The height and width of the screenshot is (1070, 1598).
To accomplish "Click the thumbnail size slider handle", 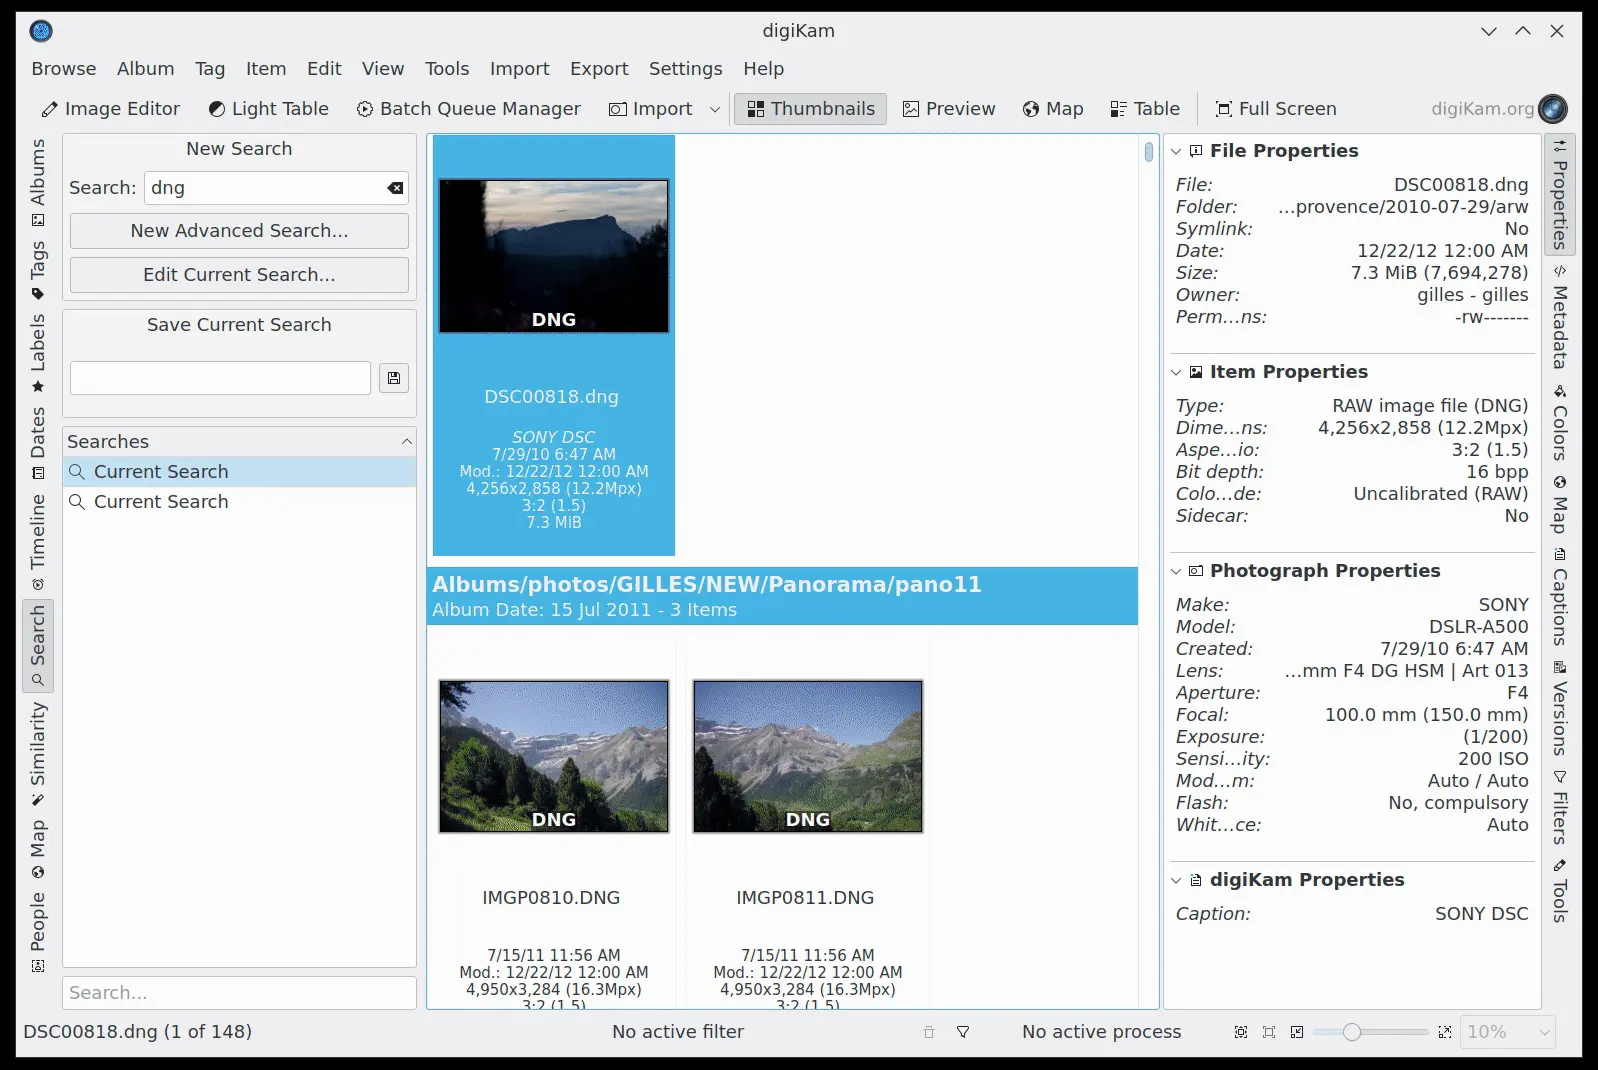I will tap(1351, 1032).
